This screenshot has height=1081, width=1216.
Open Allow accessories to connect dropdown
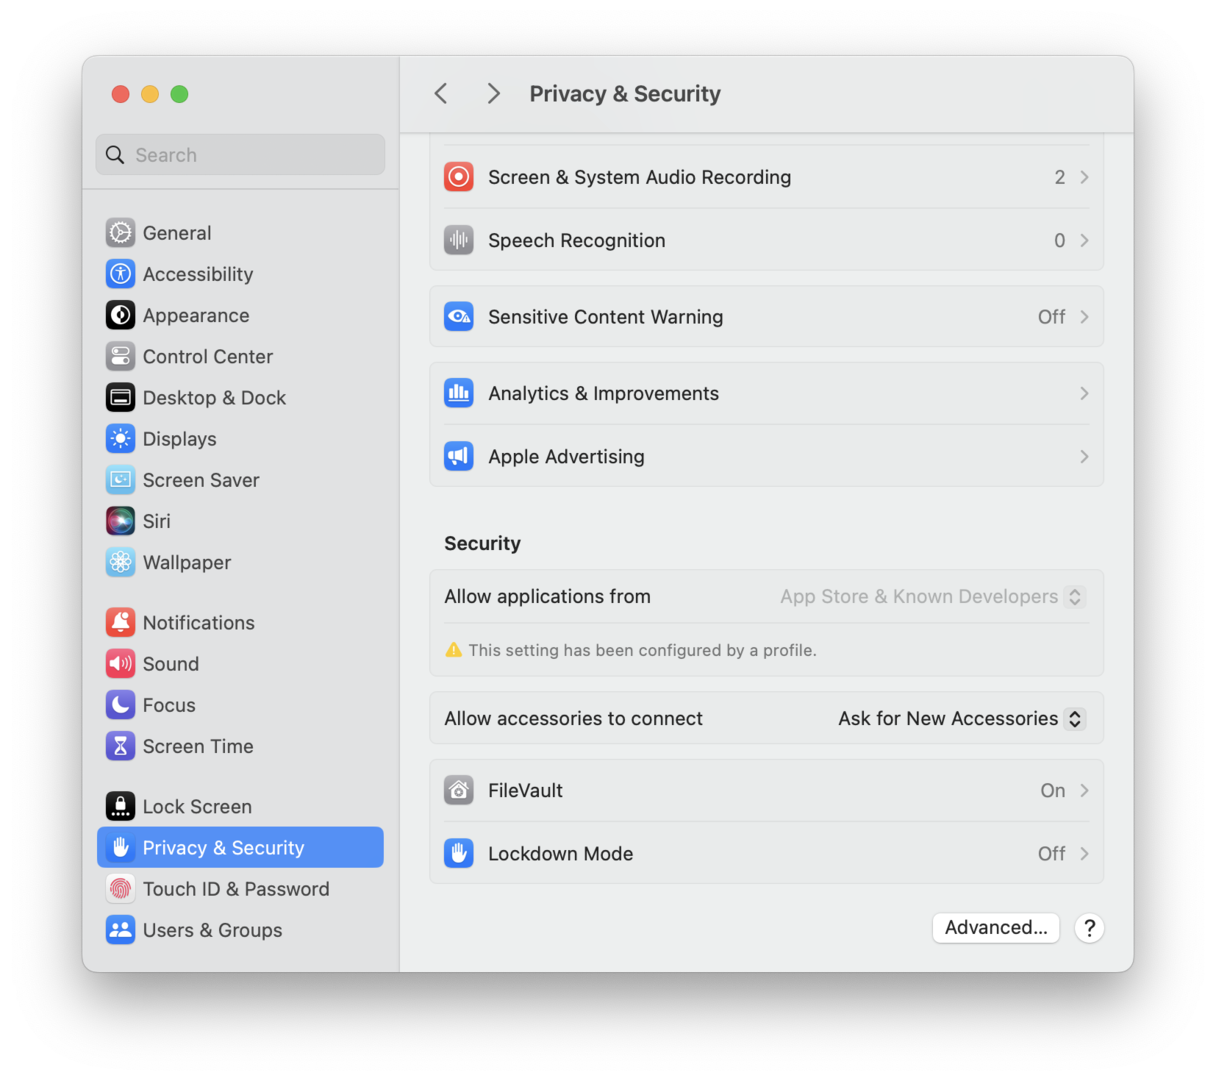coord(962,718)
